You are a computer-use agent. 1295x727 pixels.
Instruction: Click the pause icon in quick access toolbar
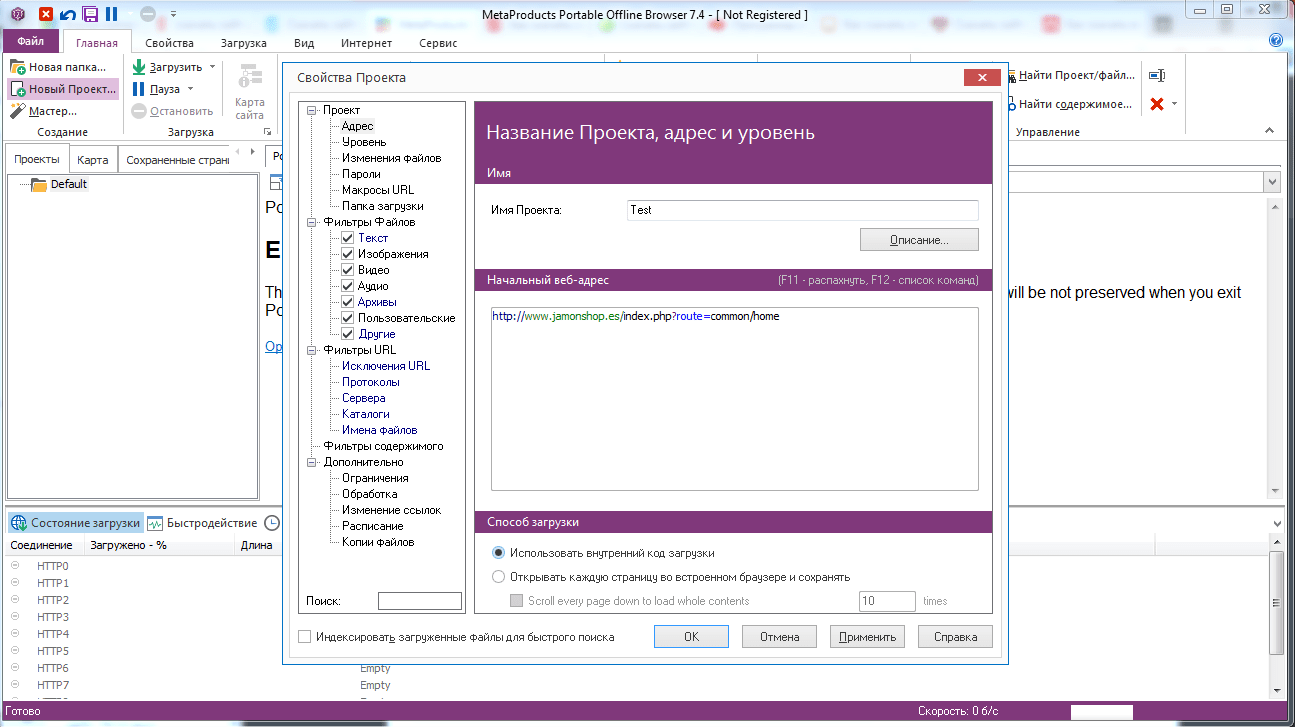tap(111, 15)
